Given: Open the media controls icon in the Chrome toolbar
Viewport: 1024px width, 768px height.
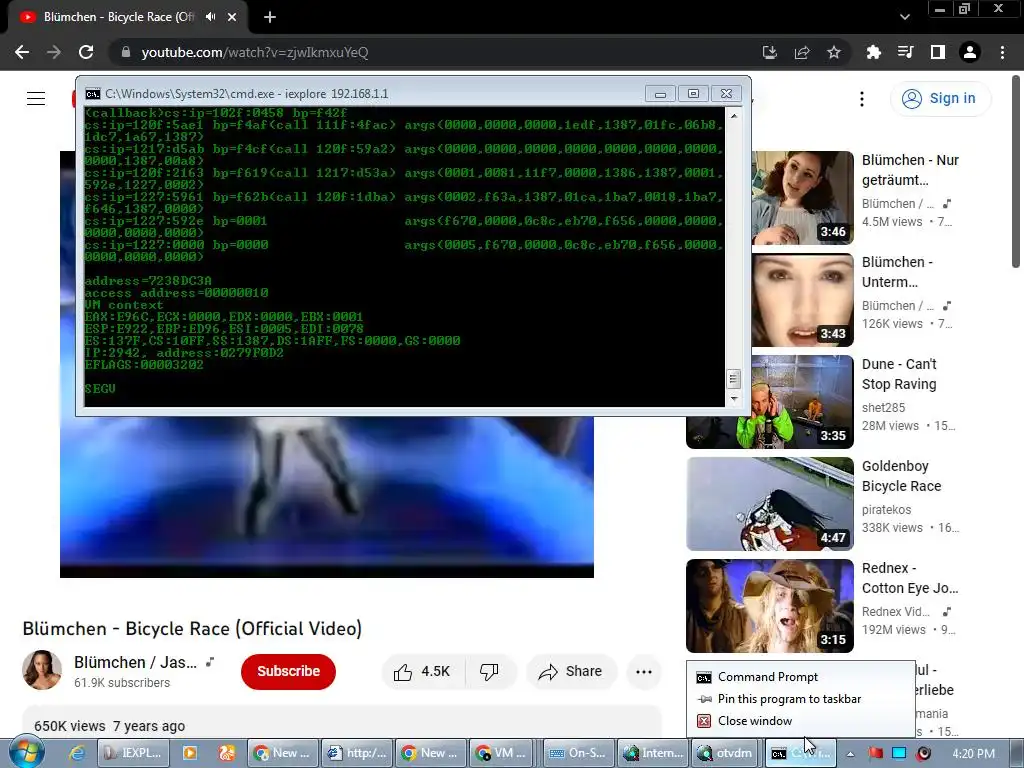Looking at the screenshot, I should coord(905,52).
